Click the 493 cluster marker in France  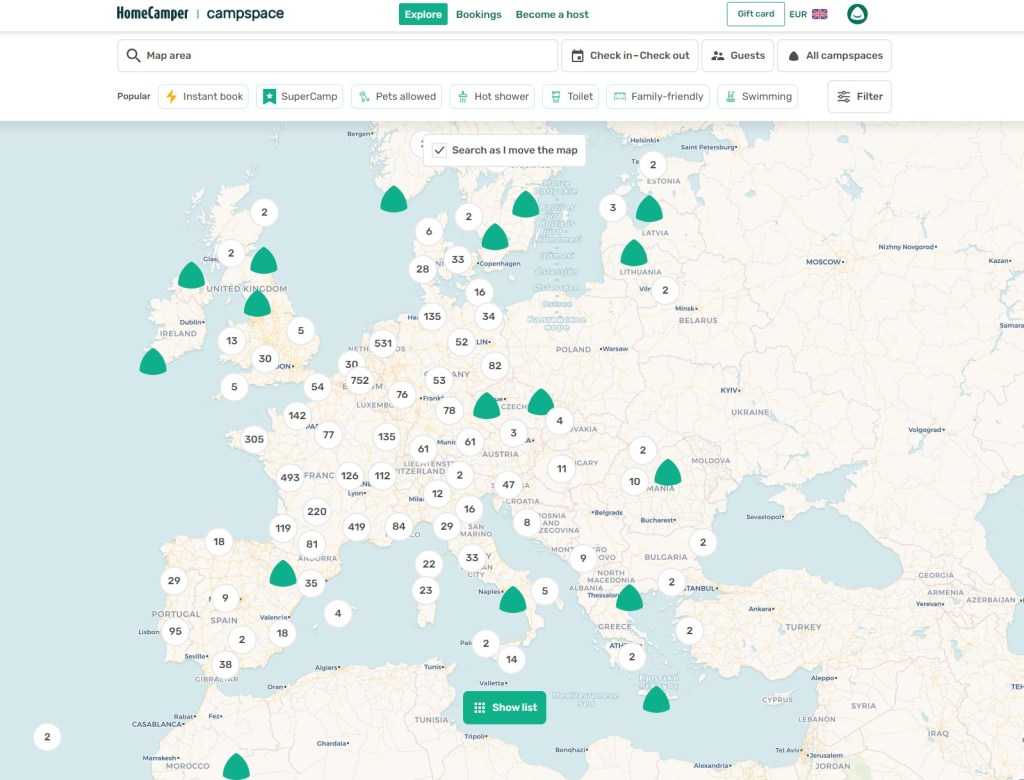pos(290,477)
